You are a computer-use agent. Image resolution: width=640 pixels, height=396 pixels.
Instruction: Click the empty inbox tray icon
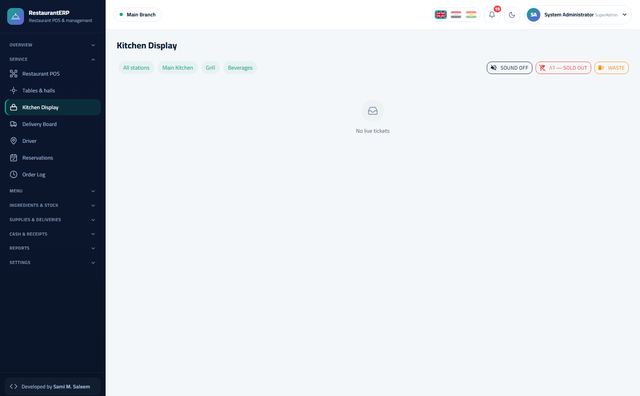click(x=373, y=111)
